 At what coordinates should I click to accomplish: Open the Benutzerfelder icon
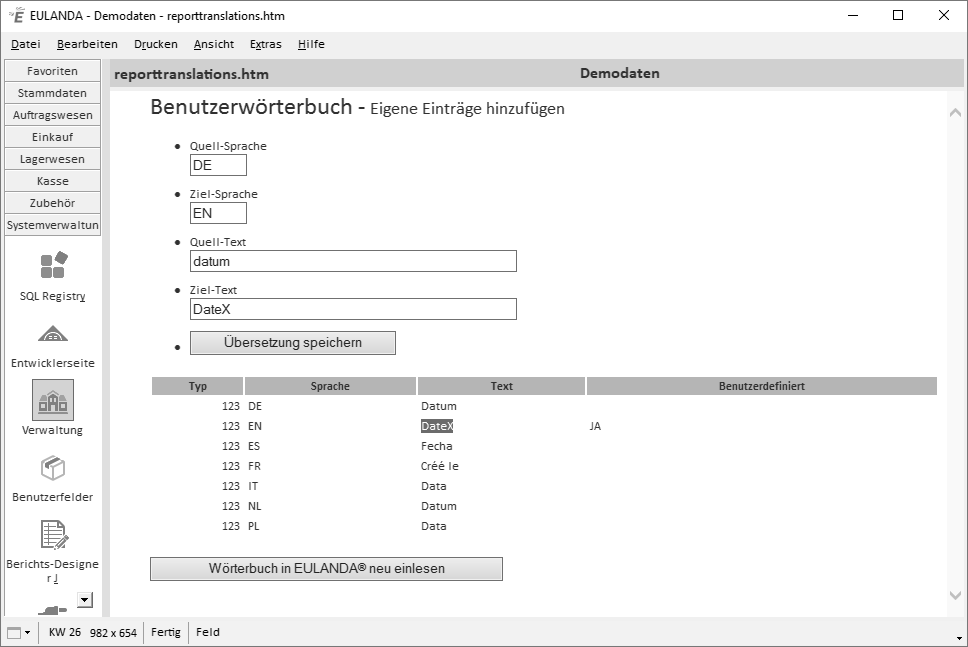(x=53, y=468)
